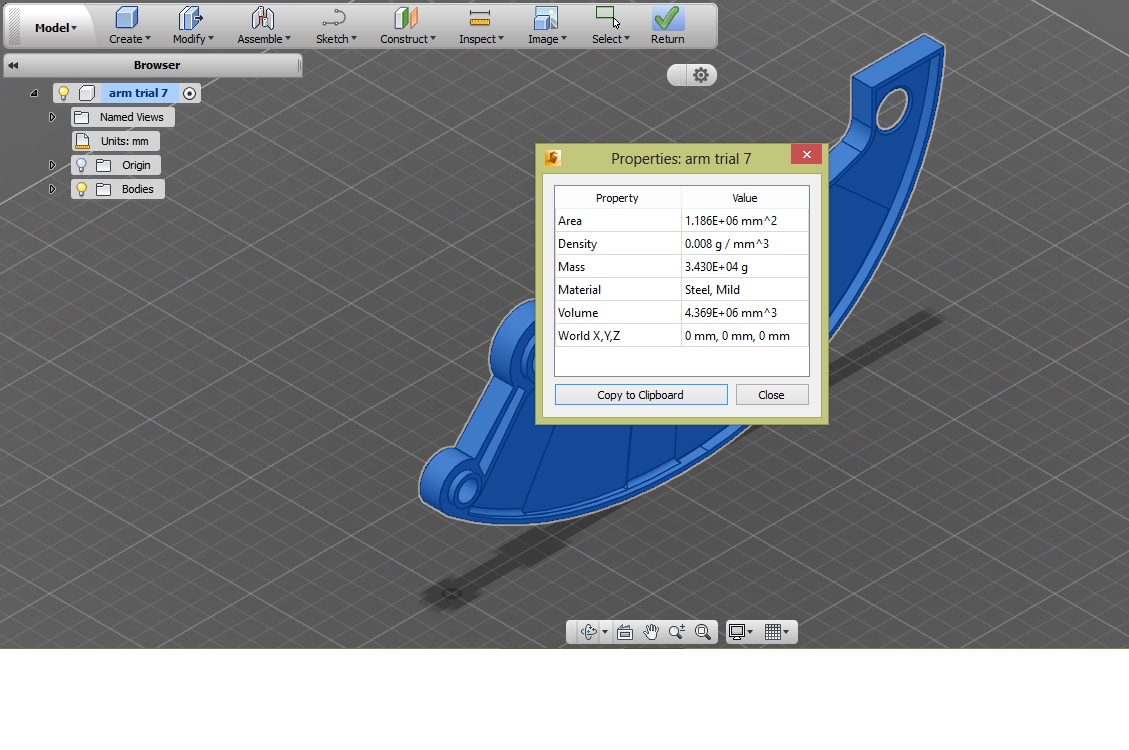Collapse the arm trial 7 tree node
The height and width of the screenshot is (750, 1129).
pos(33,93)
